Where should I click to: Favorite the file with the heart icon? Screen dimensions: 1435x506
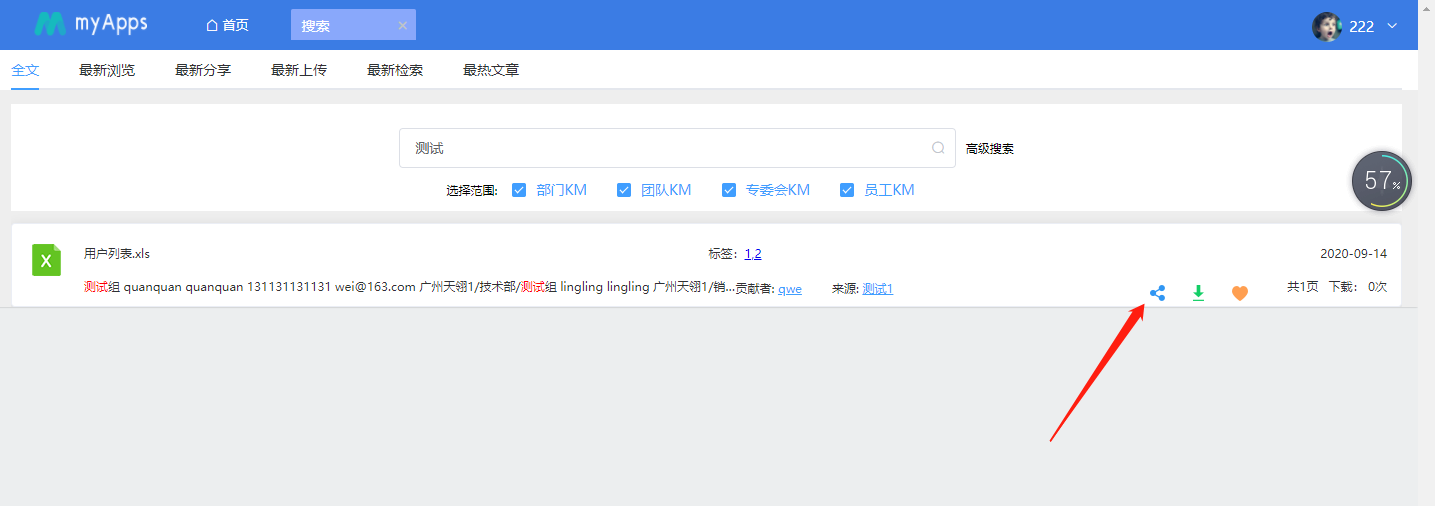[1240, 293]
